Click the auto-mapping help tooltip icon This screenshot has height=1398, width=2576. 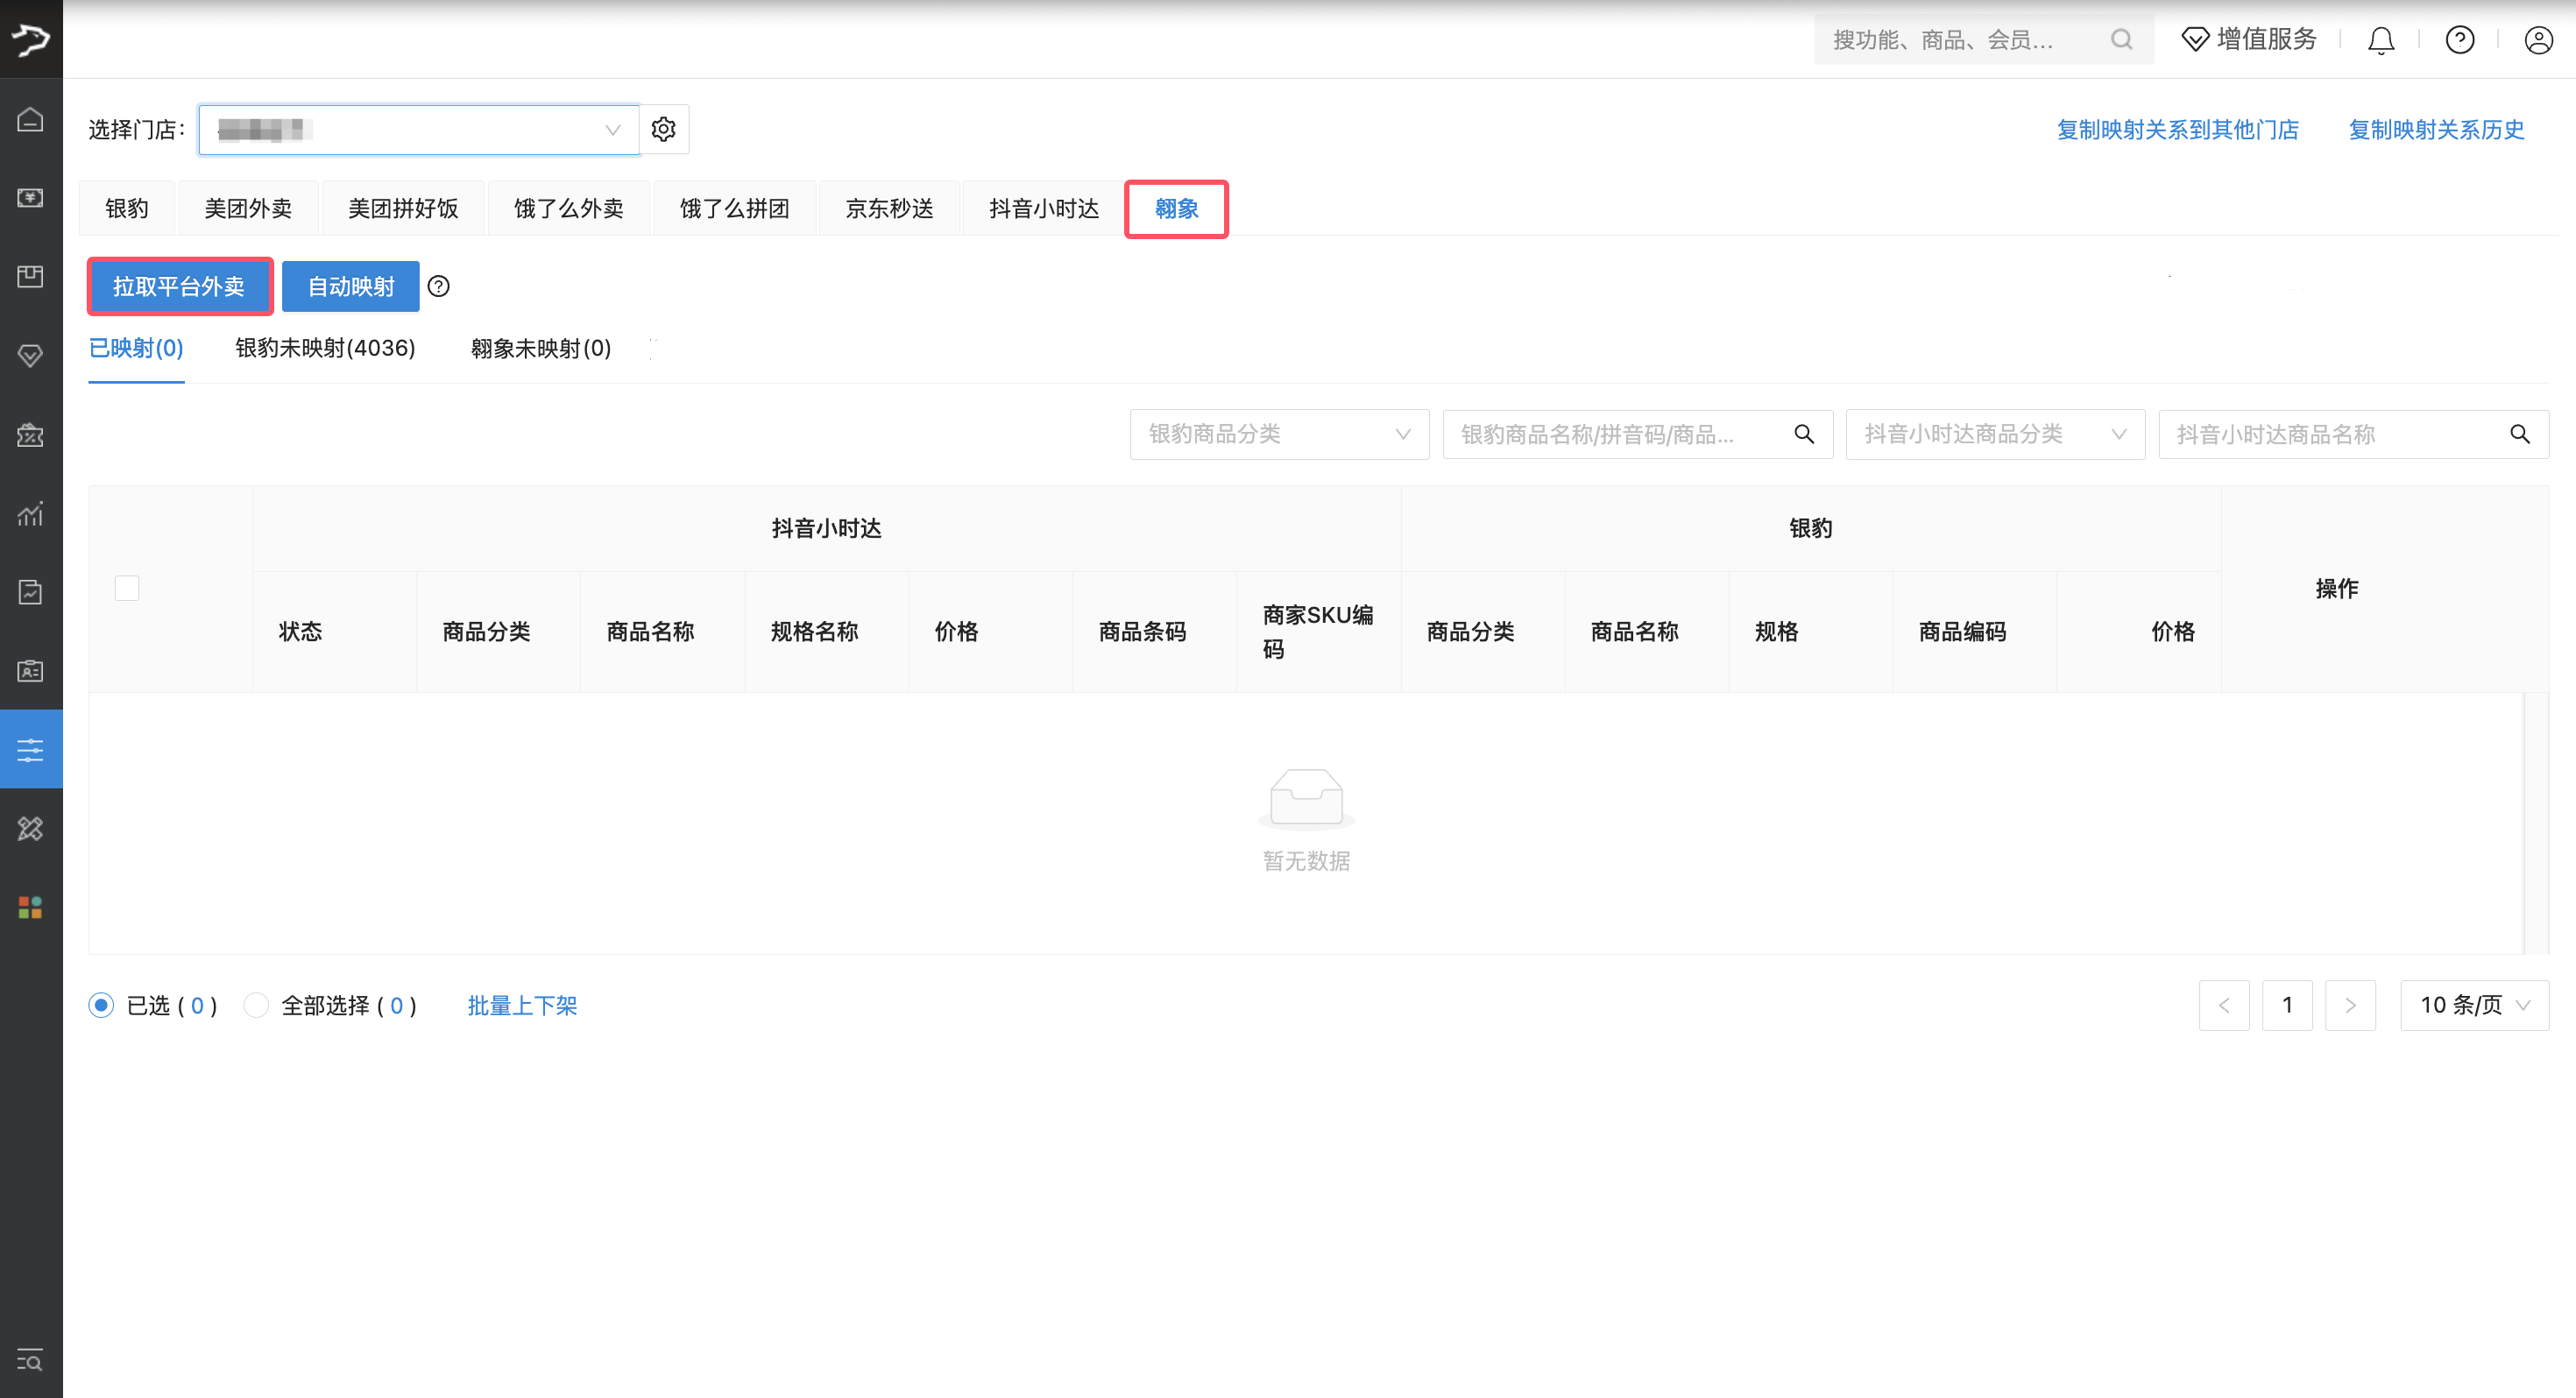point(438,287)
